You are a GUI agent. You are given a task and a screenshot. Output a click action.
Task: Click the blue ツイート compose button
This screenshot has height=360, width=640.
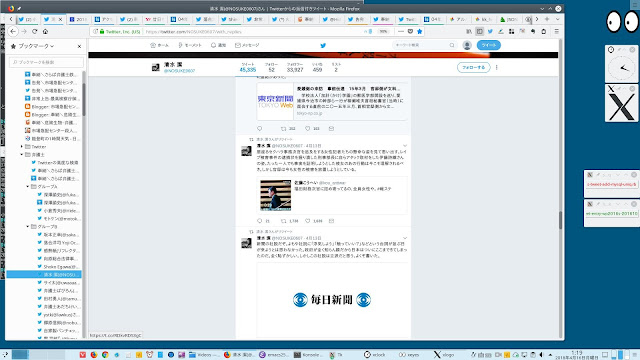point(489,45)
